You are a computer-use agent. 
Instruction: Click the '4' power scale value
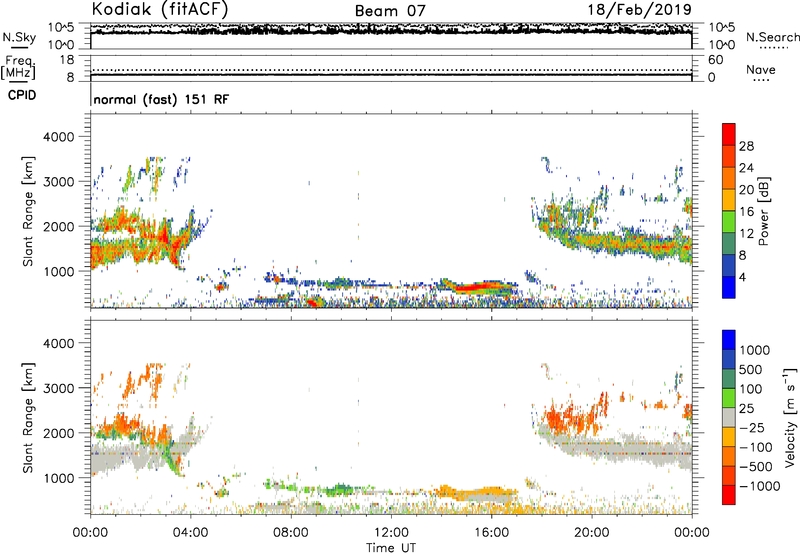[742, 277]
